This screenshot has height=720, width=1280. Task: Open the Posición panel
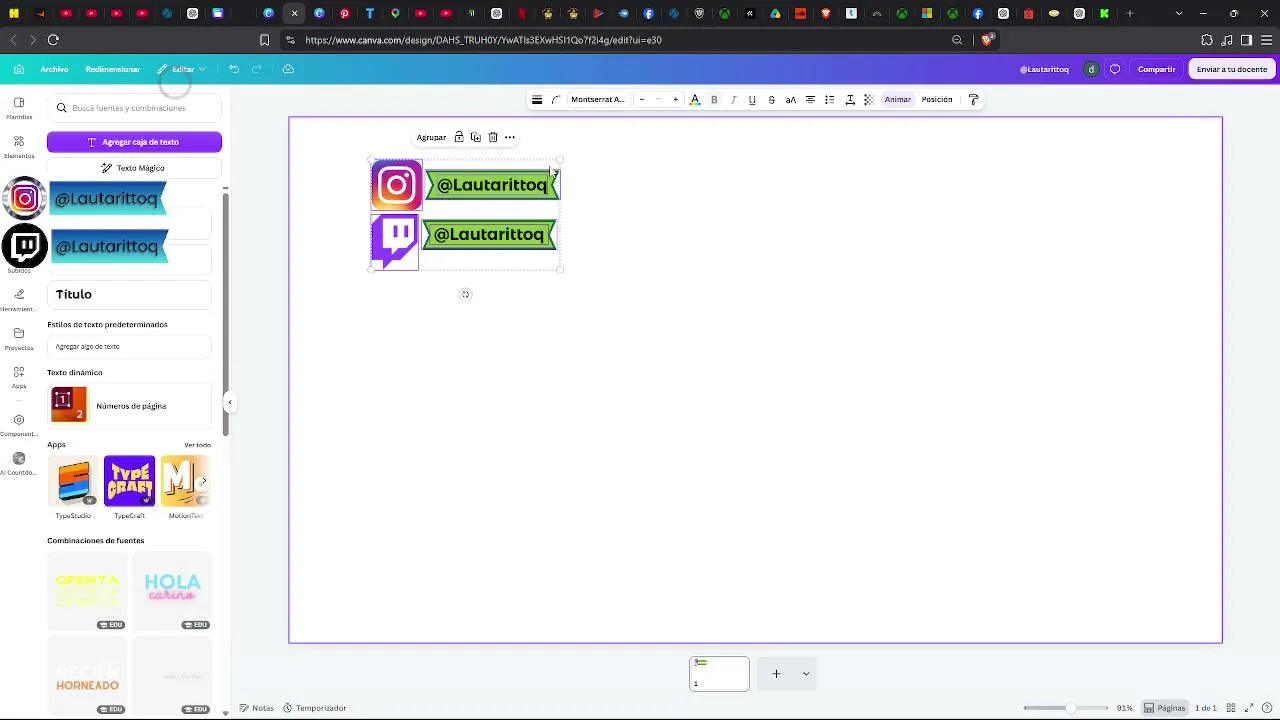[937, 100]
